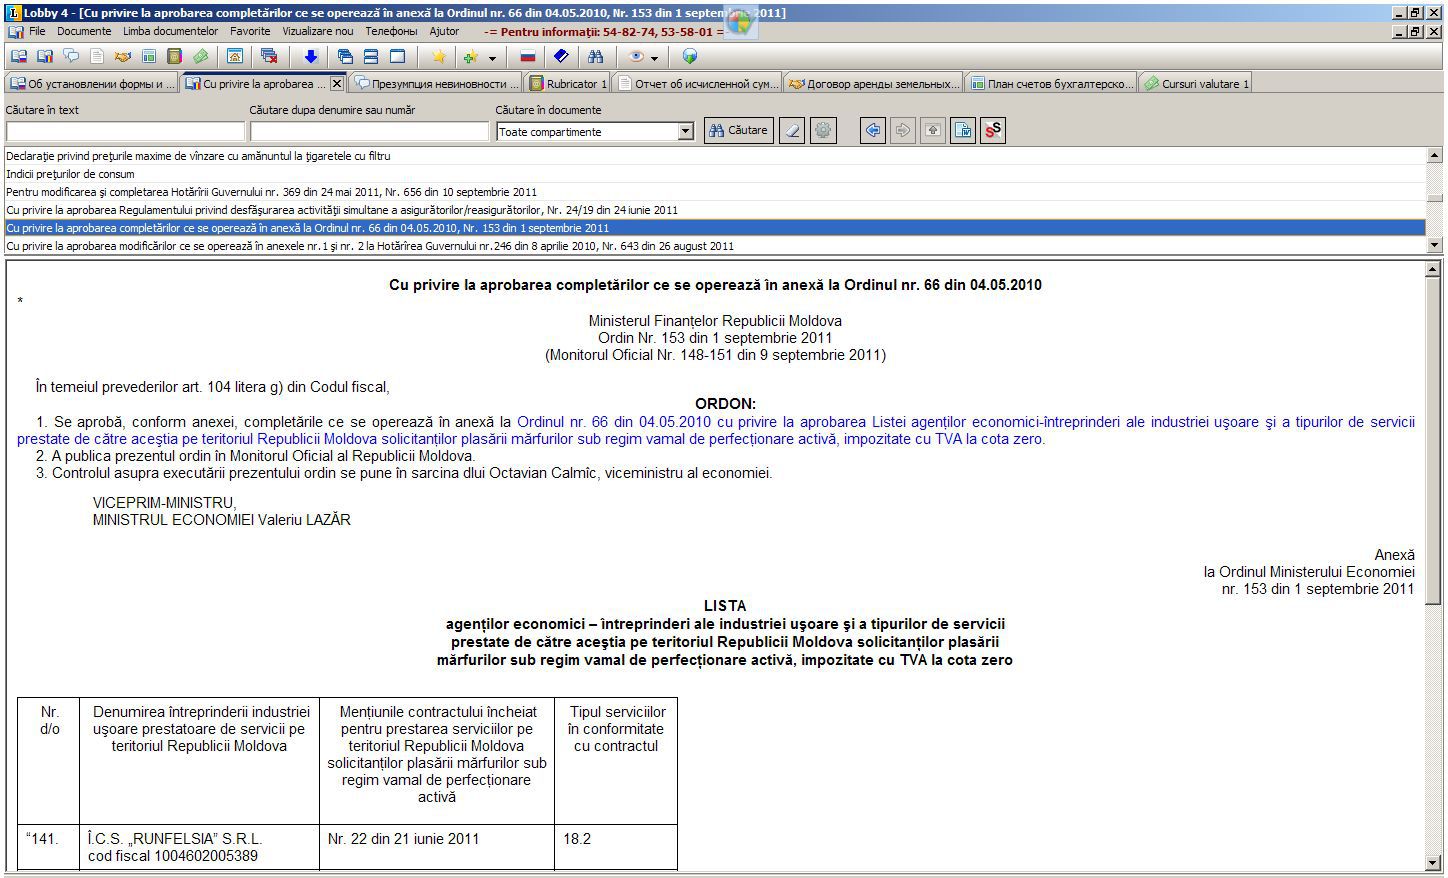Click the single maximized window icon

pos(397,57)
